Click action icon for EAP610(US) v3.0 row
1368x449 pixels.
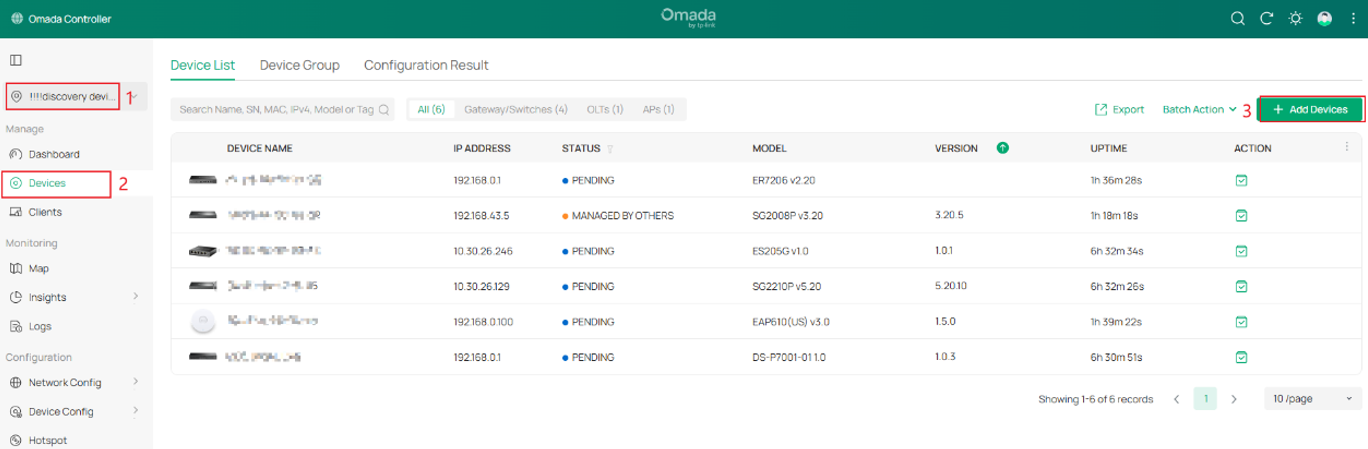(1241, 322)
